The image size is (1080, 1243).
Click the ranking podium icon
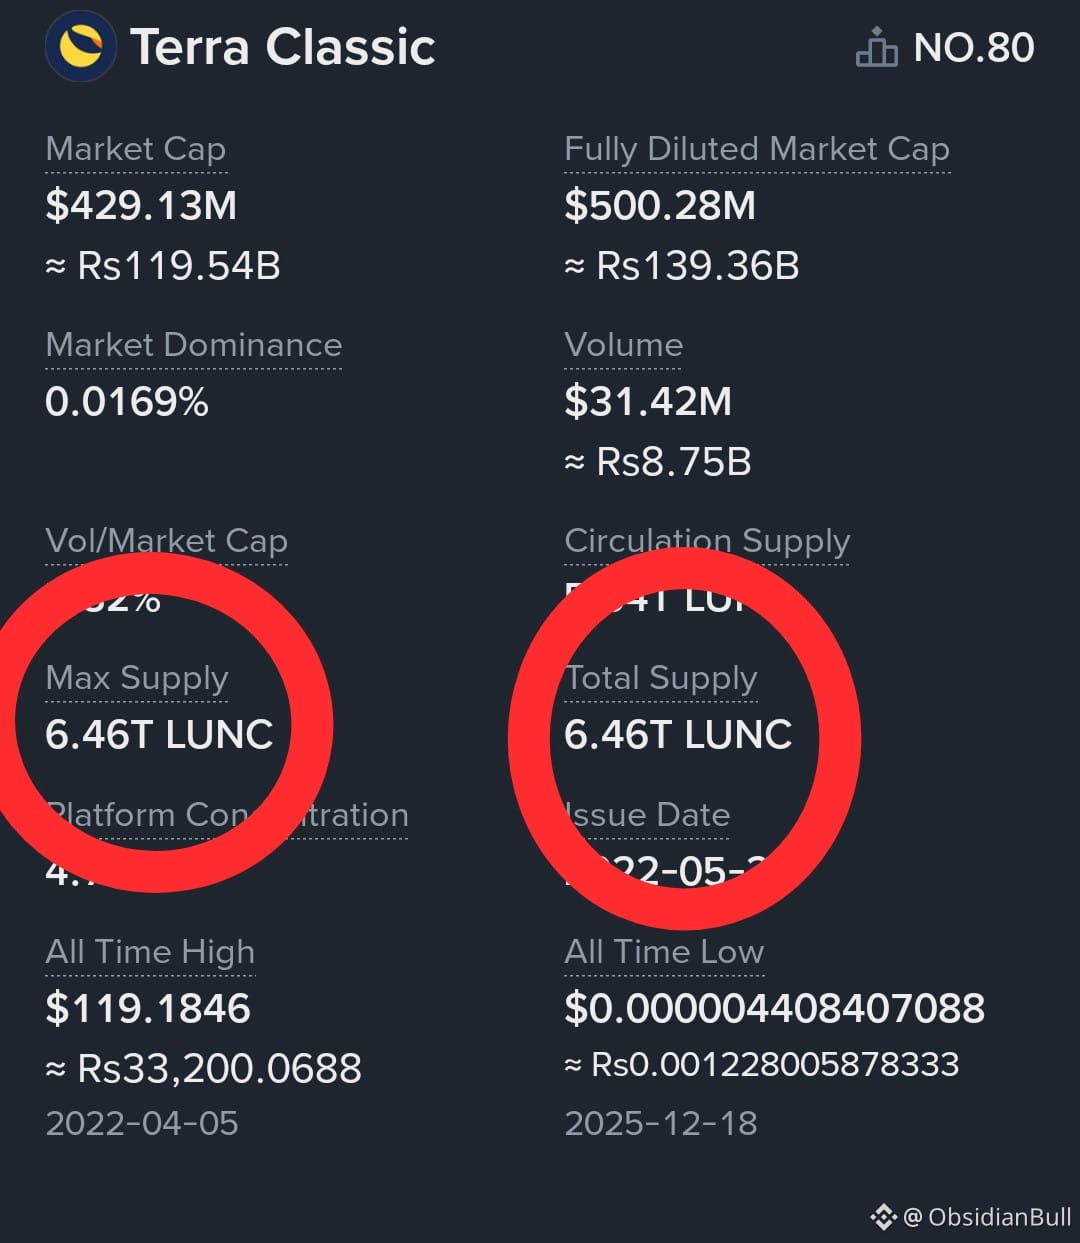click(876, 47)
